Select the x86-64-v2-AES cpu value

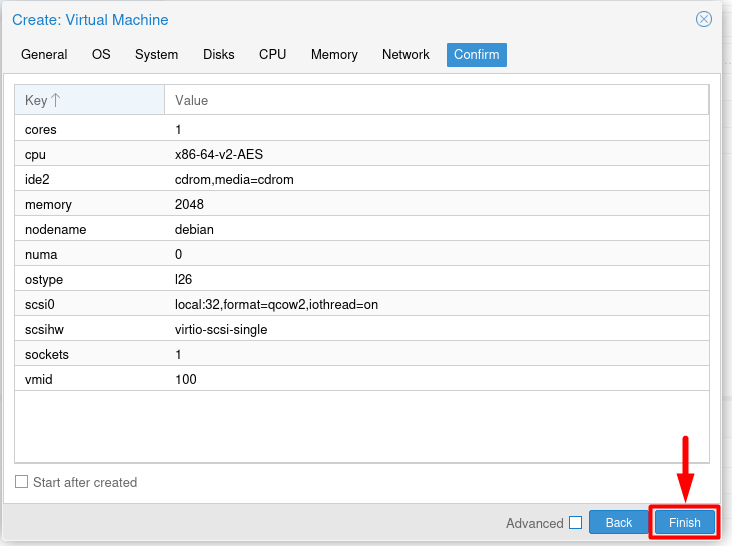point(219,154)
